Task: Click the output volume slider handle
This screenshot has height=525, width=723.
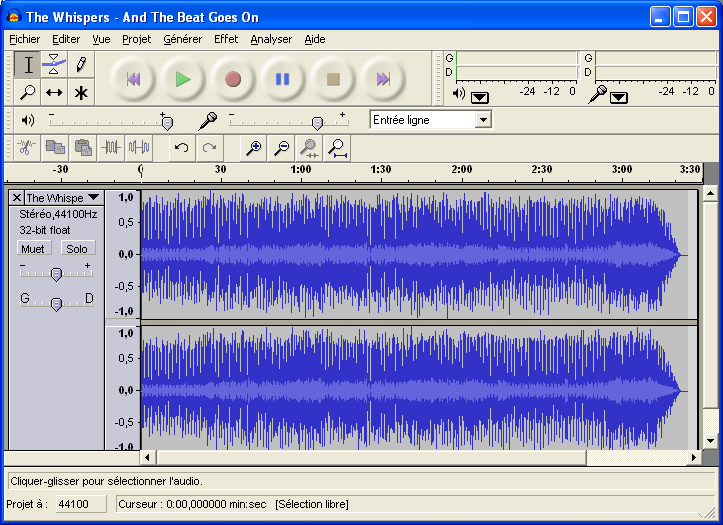Action: click(x=167, y=123)
